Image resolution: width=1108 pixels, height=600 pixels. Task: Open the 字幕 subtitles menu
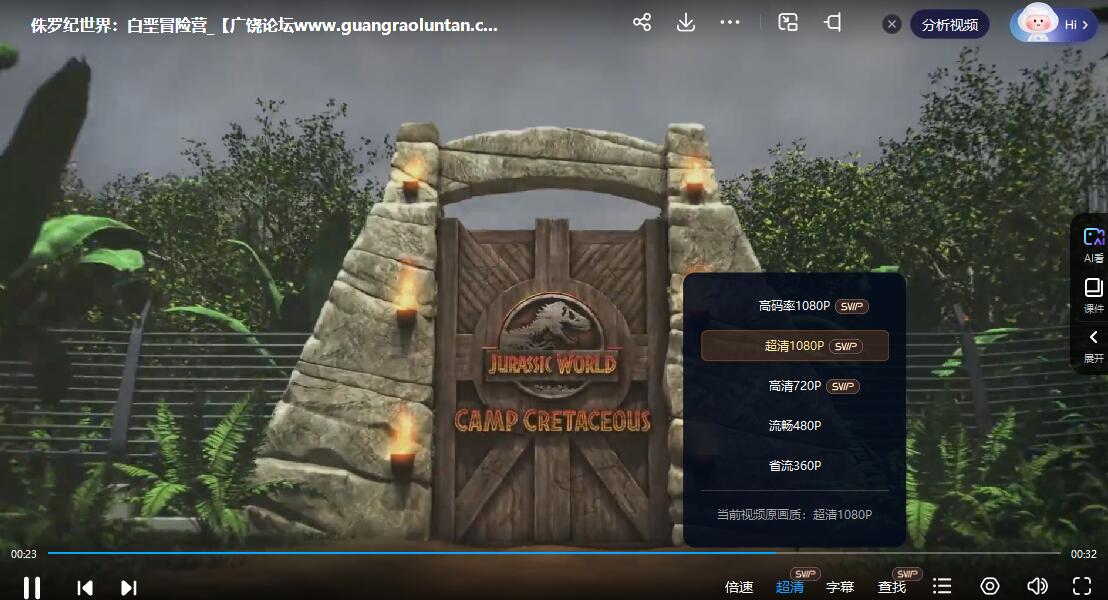coord(840,587)
